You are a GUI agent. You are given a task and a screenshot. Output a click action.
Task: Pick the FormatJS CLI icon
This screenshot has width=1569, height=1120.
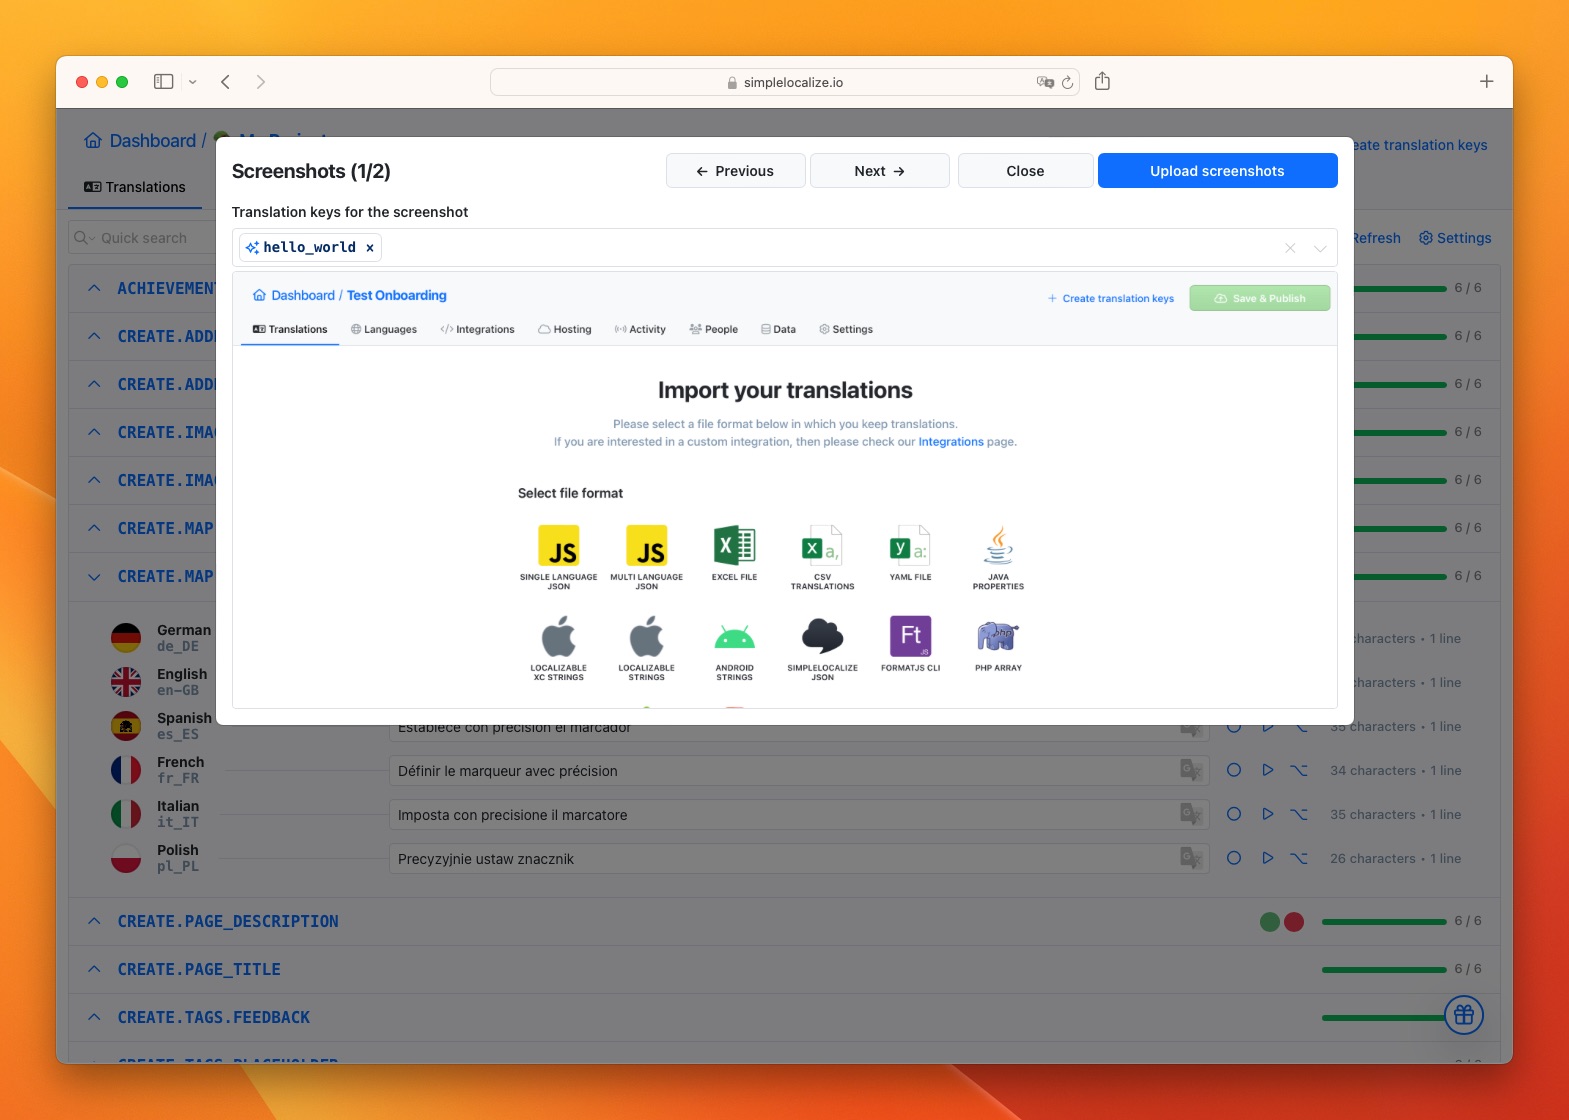[910, 636]
